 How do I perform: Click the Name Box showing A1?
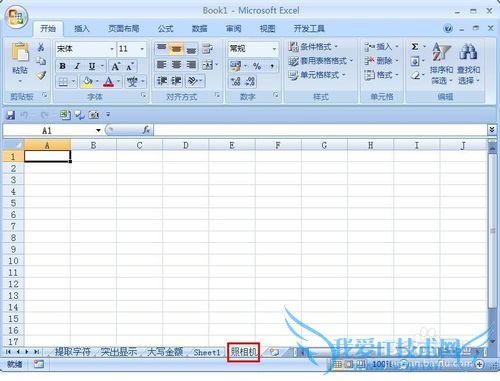click(52, 130)
